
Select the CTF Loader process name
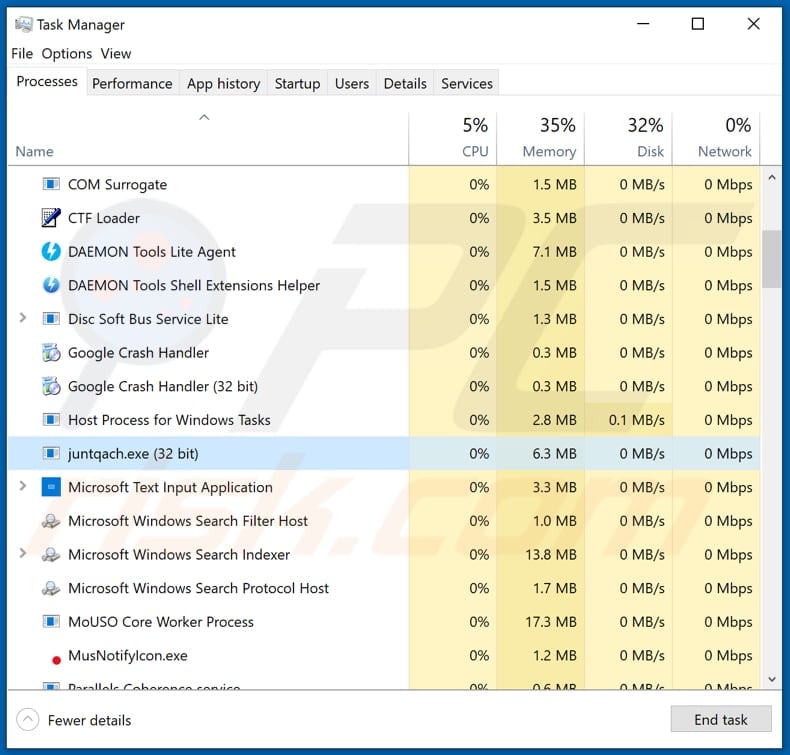(x=104, y=218)
